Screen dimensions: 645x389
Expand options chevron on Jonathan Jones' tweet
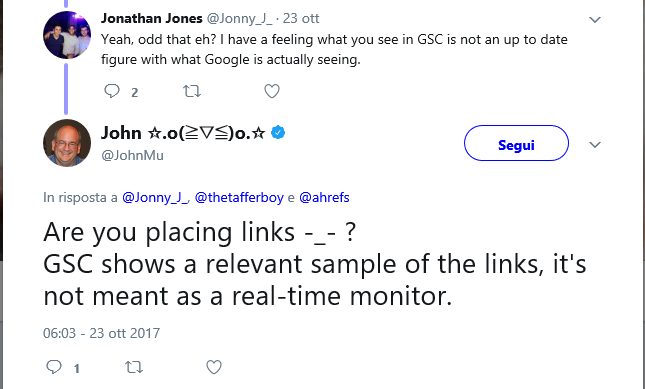(x=595, y=19)
